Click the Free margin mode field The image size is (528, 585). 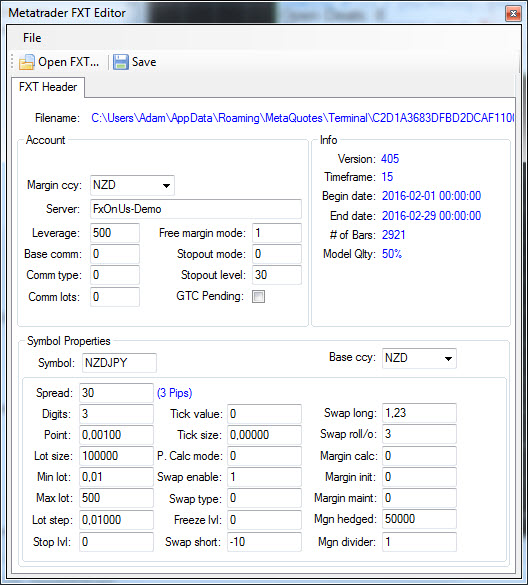click(x=277, y=233)
